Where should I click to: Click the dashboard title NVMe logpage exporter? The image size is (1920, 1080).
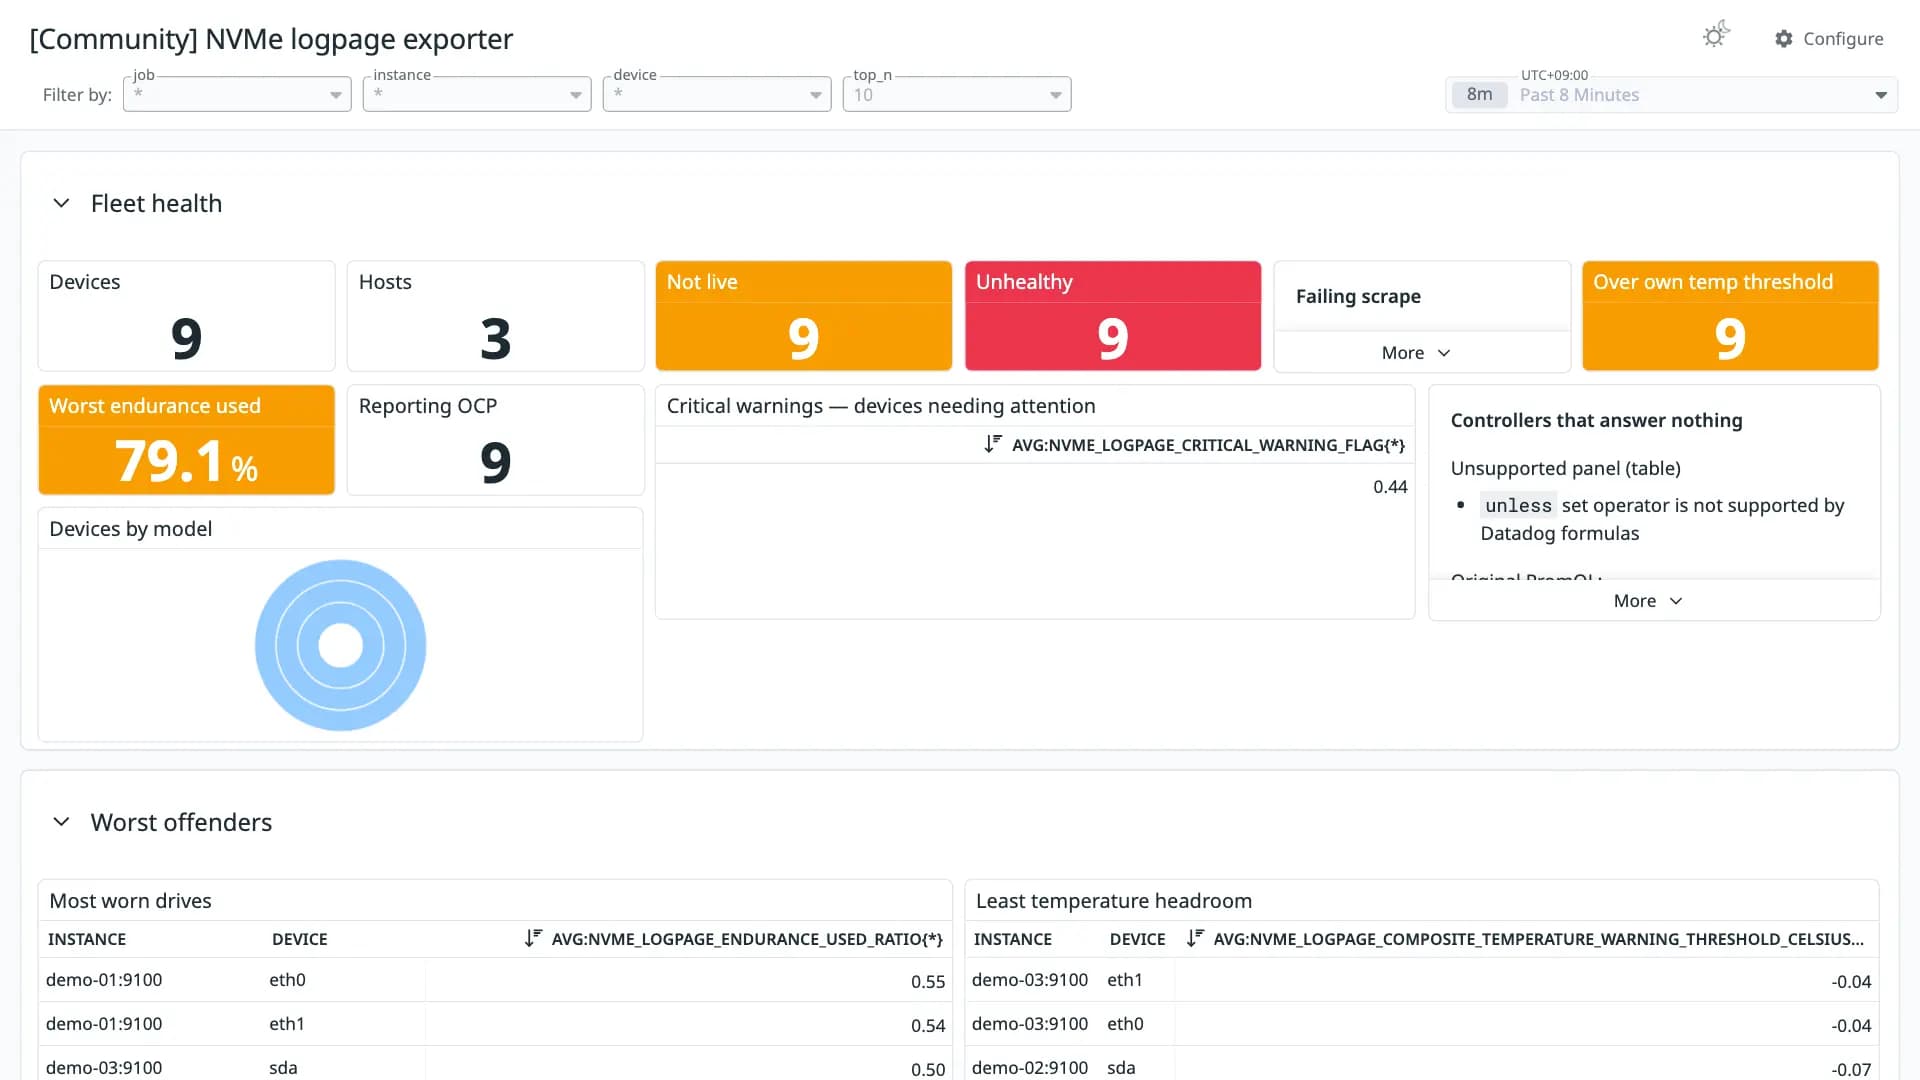pyautogui.click(x=271, y=39)
